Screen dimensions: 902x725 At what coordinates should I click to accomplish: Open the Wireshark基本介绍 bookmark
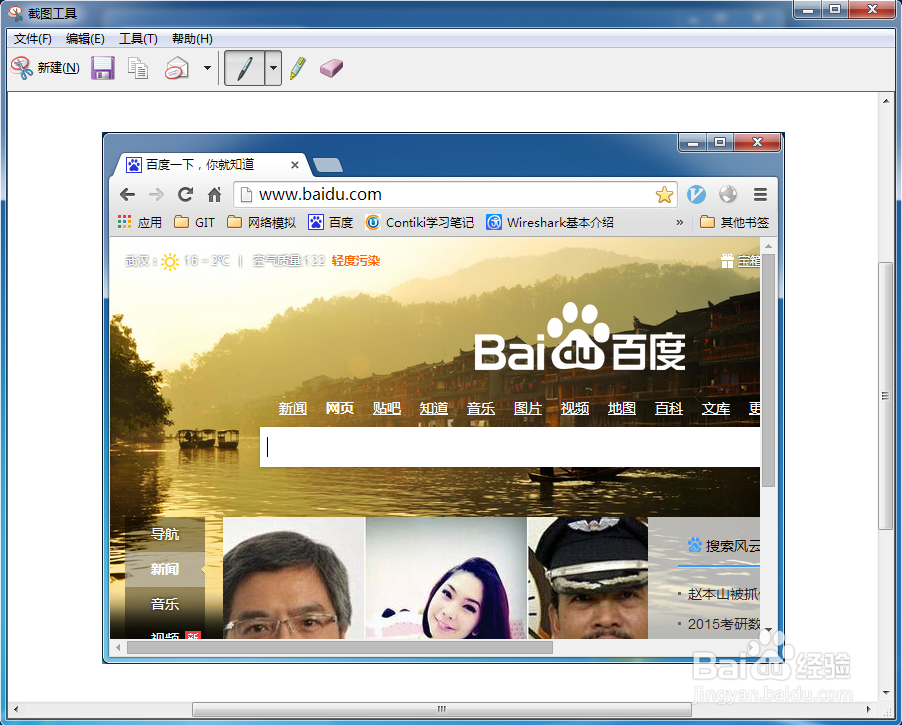point(550,222)
